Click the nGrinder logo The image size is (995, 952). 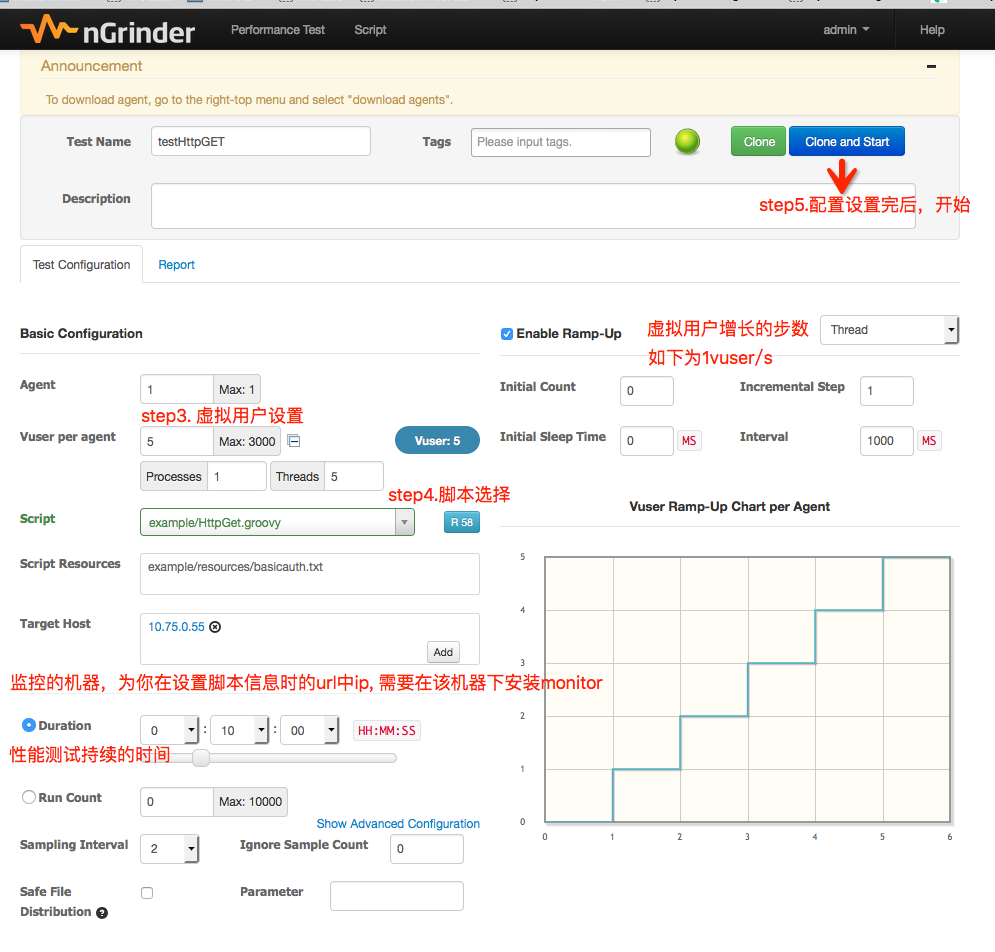(107, 30)
